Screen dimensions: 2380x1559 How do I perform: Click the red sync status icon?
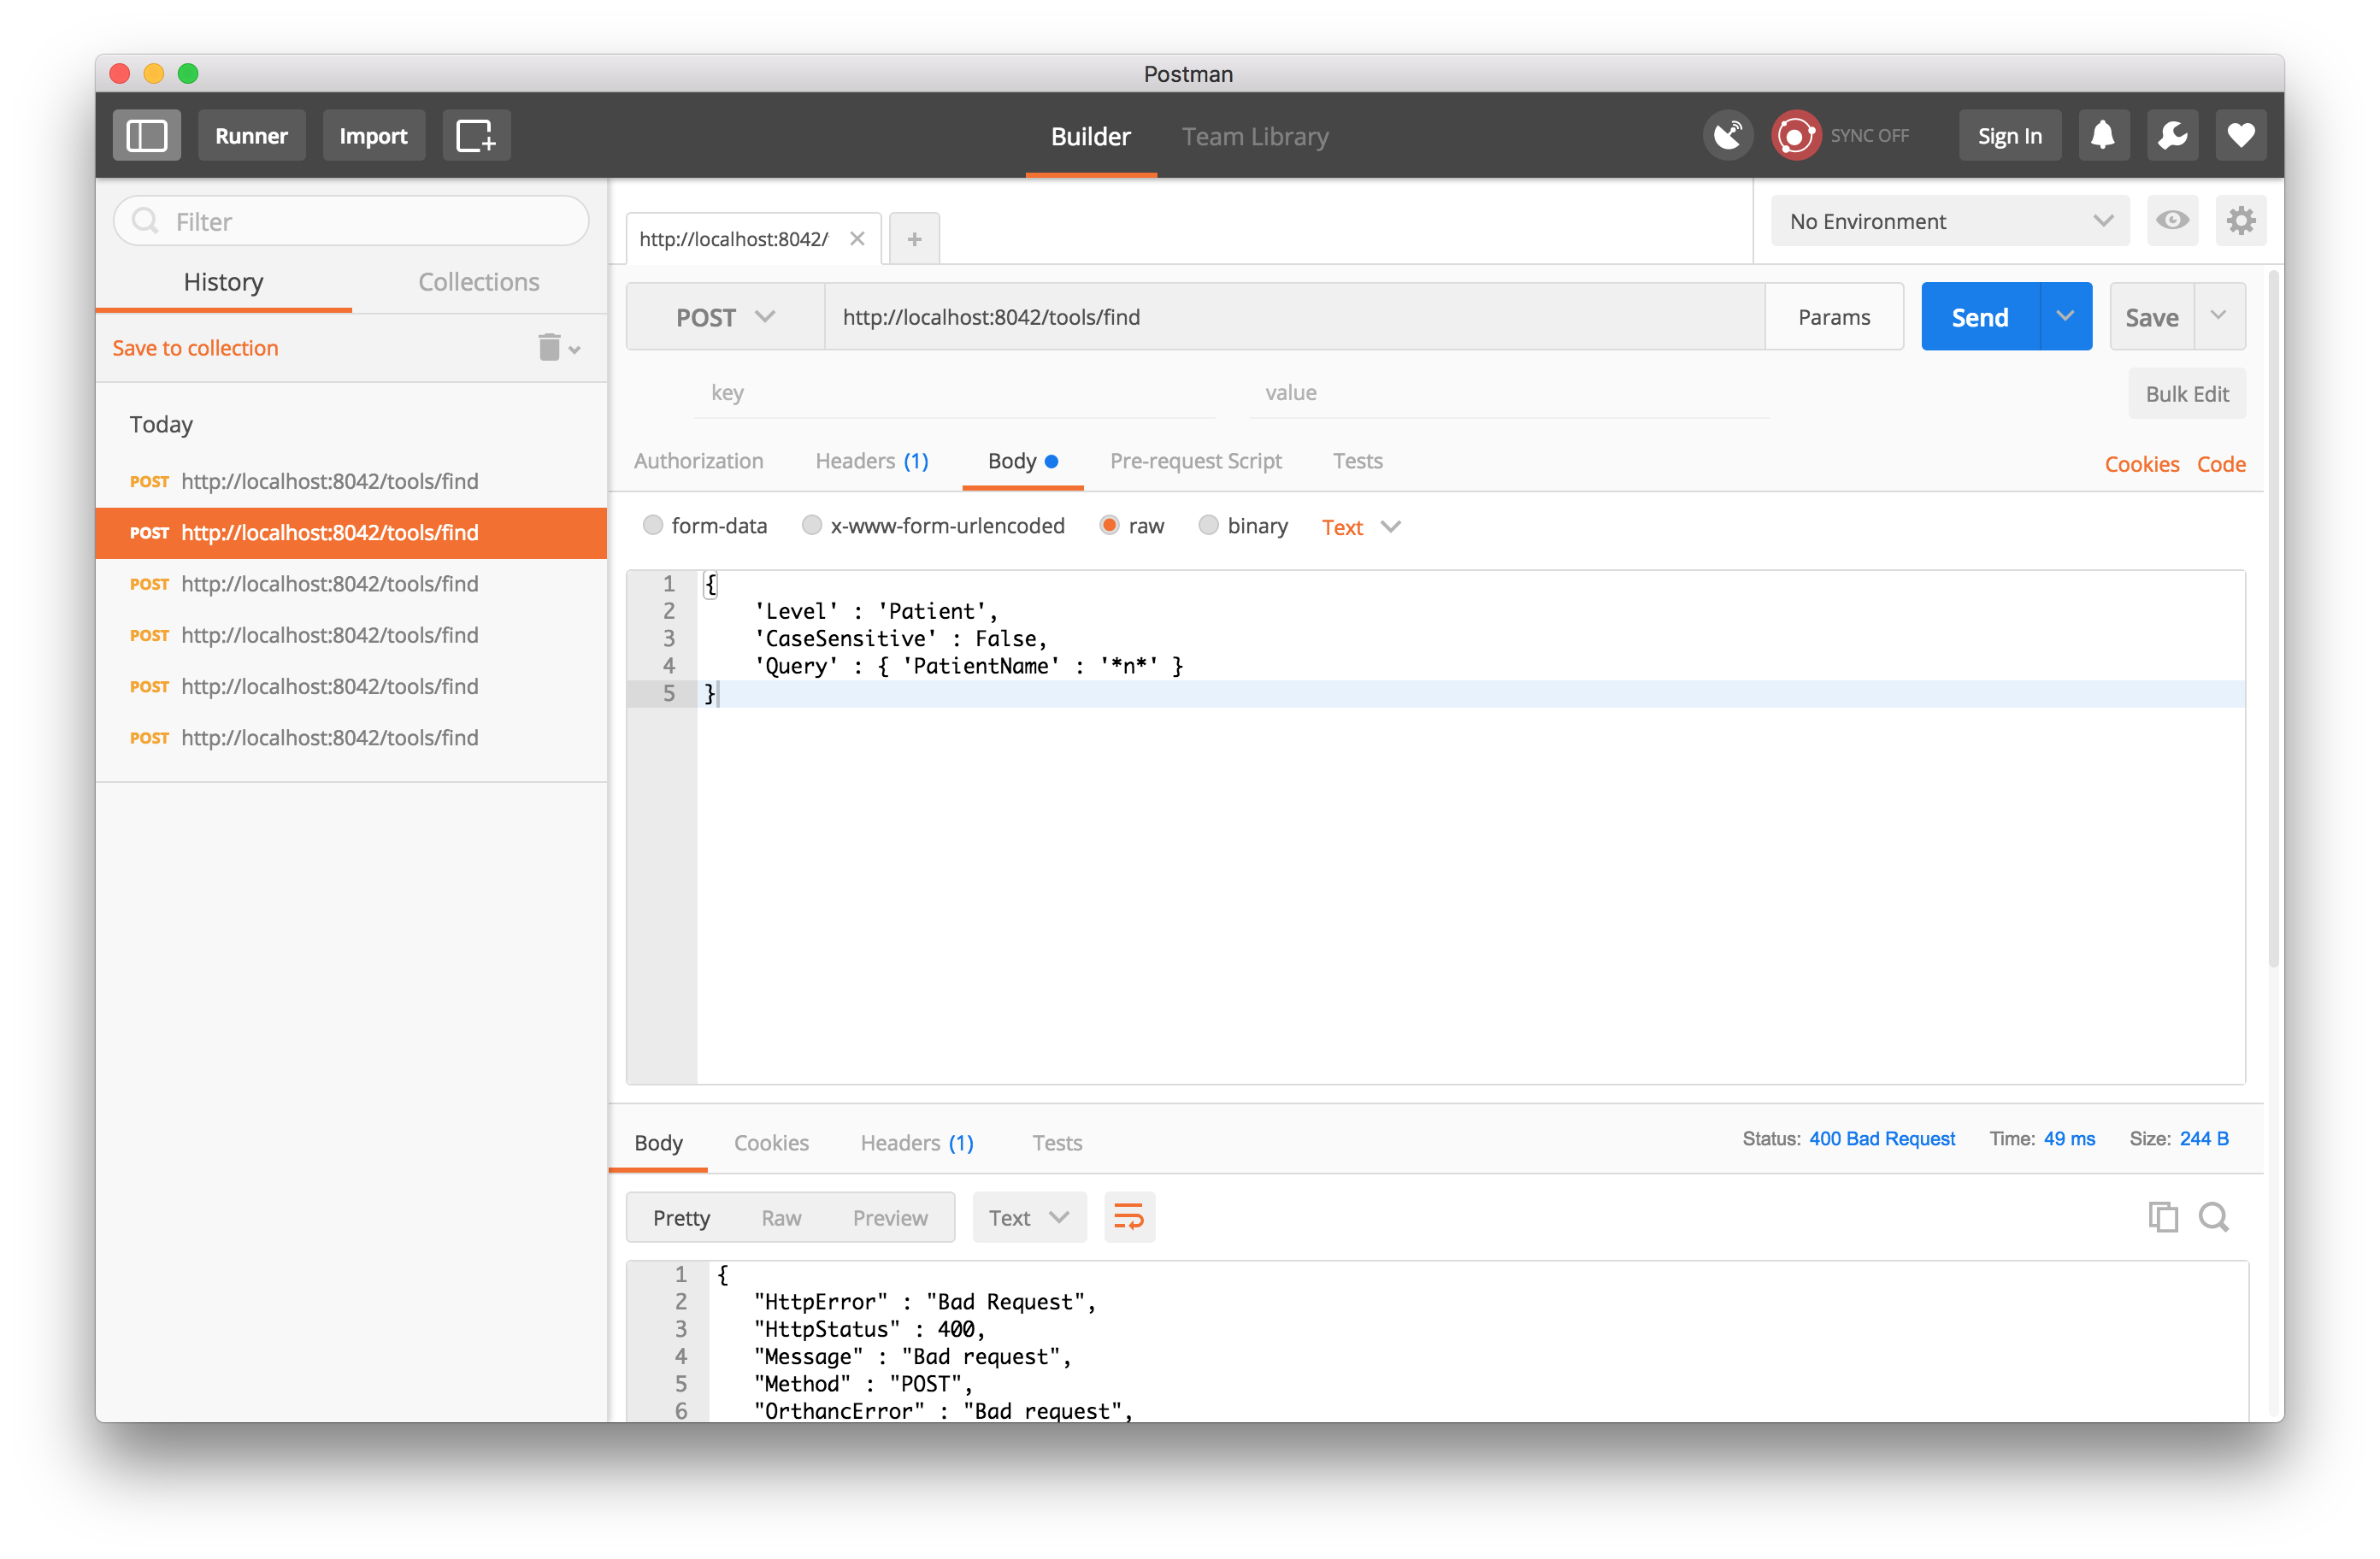(x=1795, y=135)
